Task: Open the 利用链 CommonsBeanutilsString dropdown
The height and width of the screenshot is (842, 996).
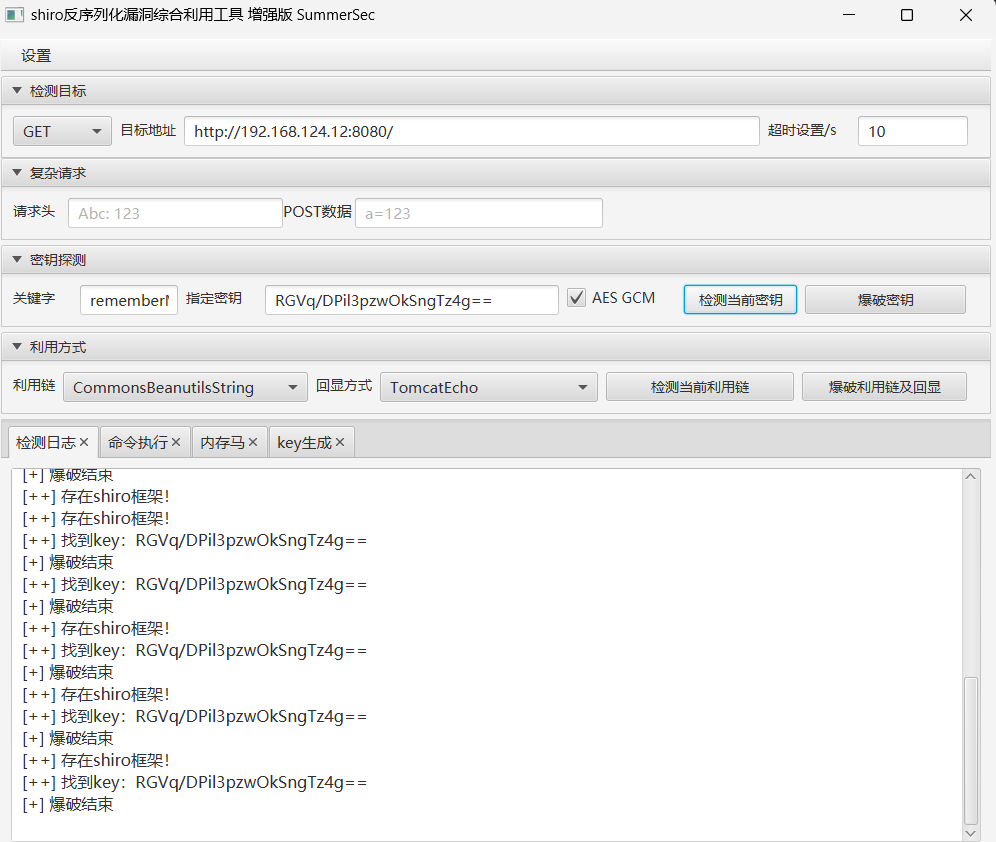Action: coord(185,387)
